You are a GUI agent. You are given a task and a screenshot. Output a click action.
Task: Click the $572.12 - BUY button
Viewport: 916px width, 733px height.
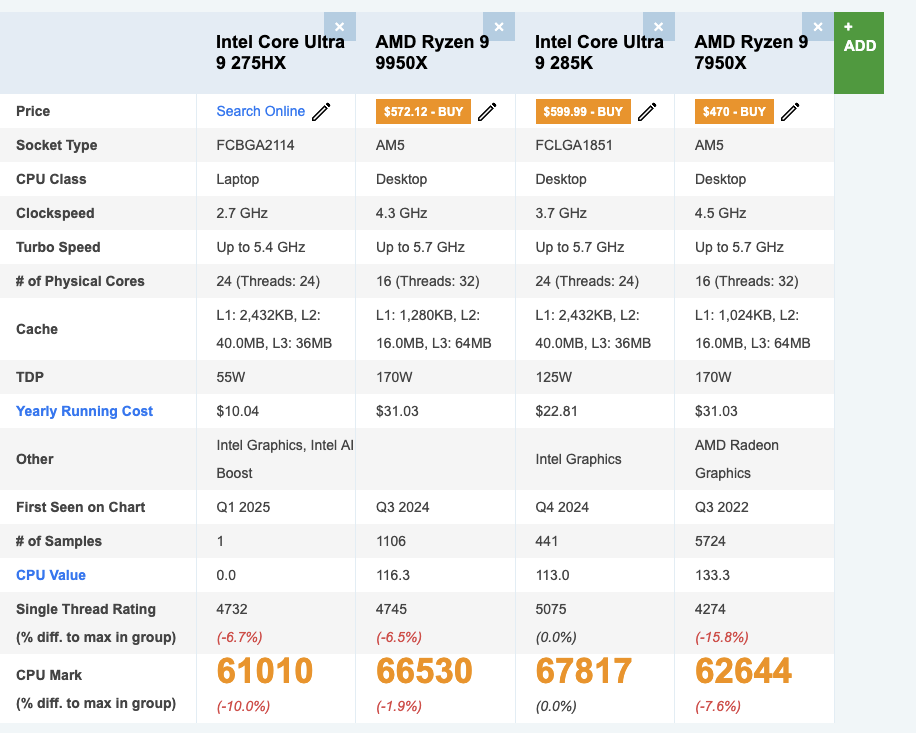tap(423, 112)
